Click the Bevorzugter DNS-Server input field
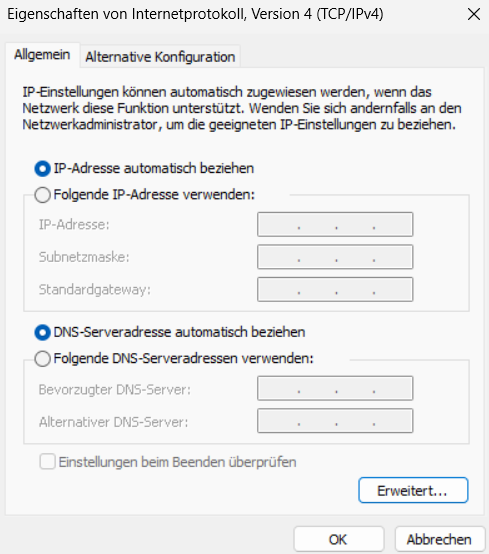489x554 pixels. (x=335, y=388)
